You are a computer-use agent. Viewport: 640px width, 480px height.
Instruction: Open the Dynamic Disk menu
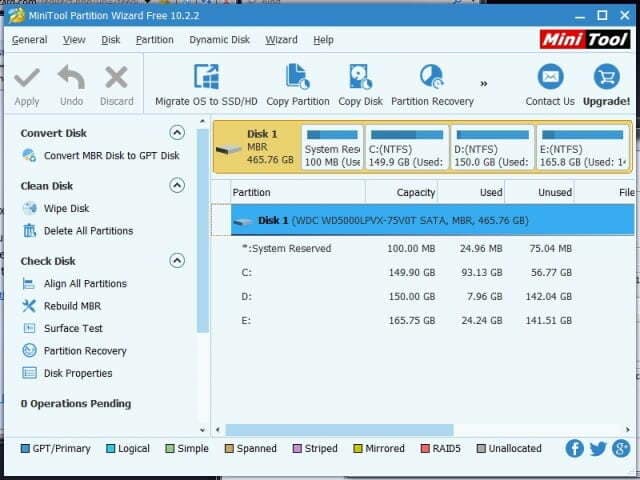point(220,40)
